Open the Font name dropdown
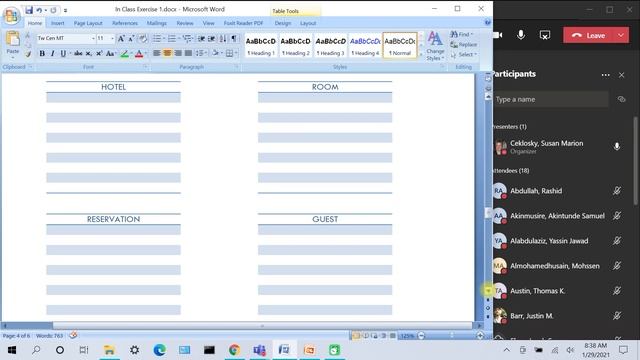The height and width of the screenshot is (360, 640). click(93, 38)
